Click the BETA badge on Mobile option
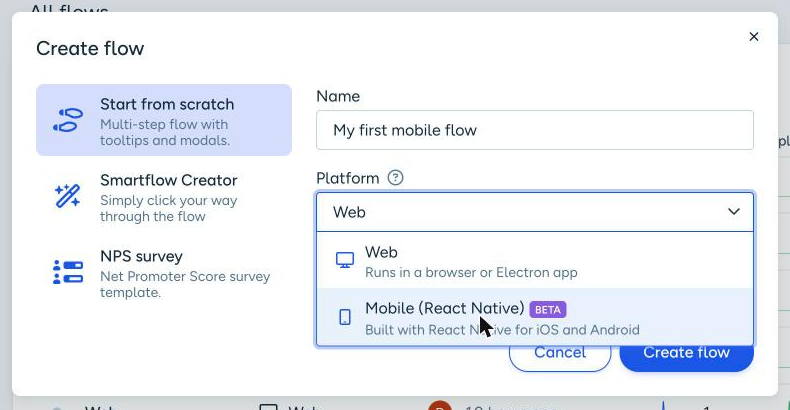Image resolution: width=790 pixels, height=410 pixels. pos(548,309)
